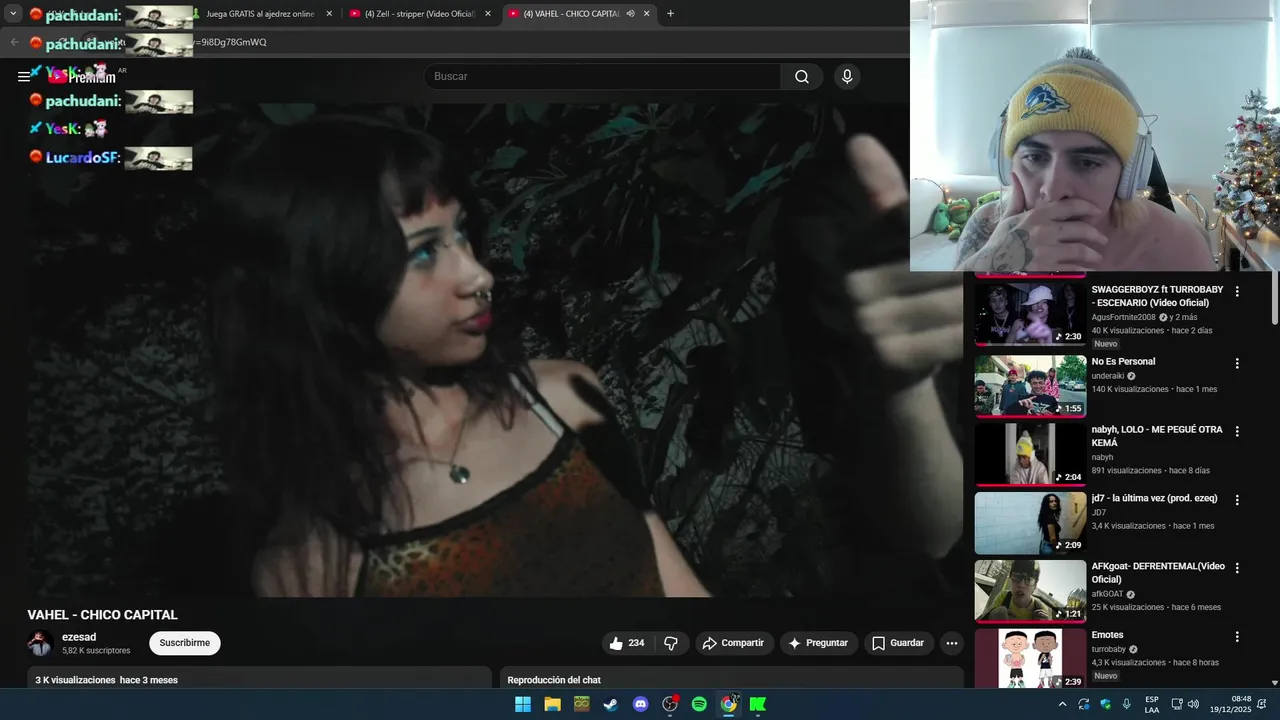Screen dimensions: 1280x720
Task: Dislike the VAHEL video
Action: 671,643
